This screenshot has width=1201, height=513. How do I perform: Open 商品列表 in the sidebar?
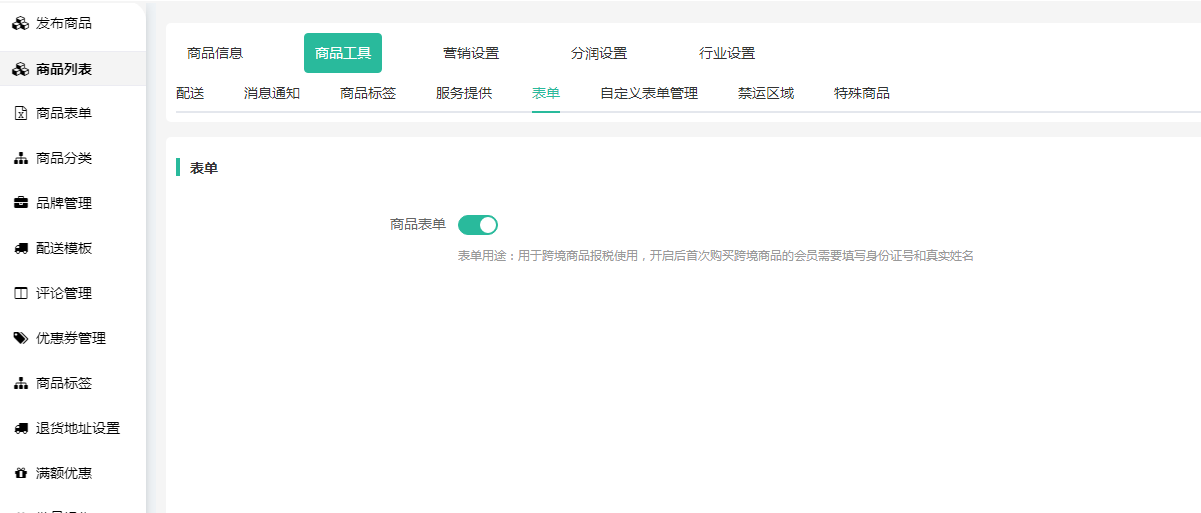64,69
